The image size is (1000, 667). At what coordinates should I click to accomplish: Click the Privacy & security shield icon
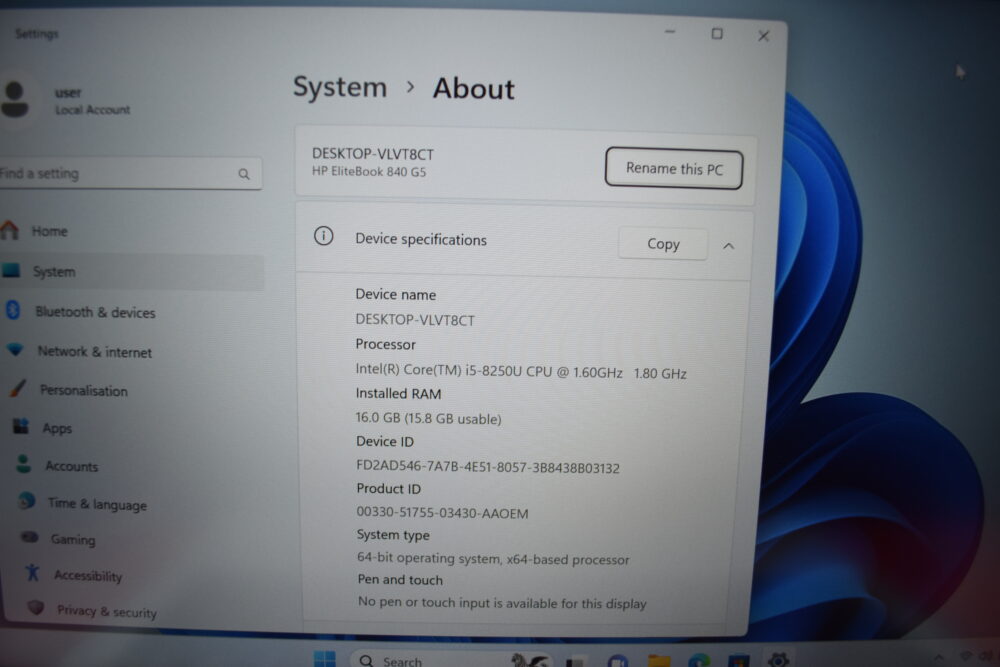coord(36,608)
